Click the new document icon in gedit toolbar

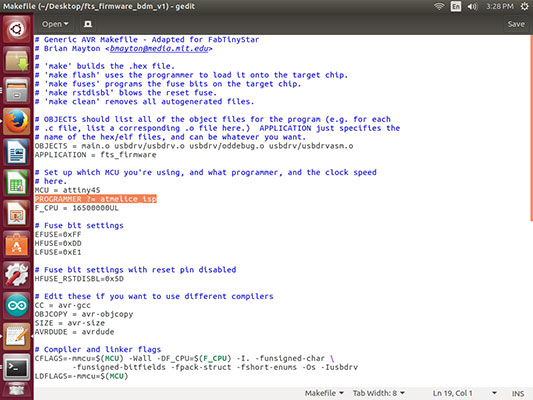(88, 24)
